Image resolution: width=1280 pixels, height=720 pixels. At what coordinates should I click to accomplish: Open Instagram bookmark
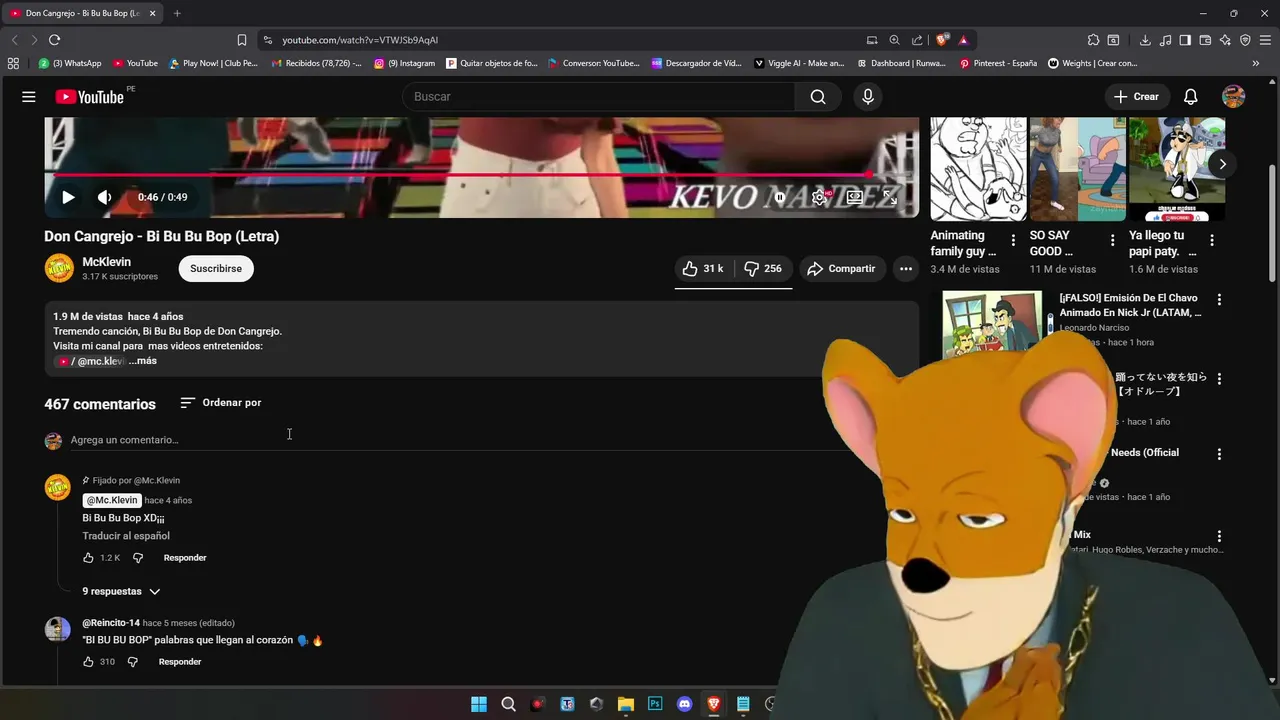click(x=405, y=63)
